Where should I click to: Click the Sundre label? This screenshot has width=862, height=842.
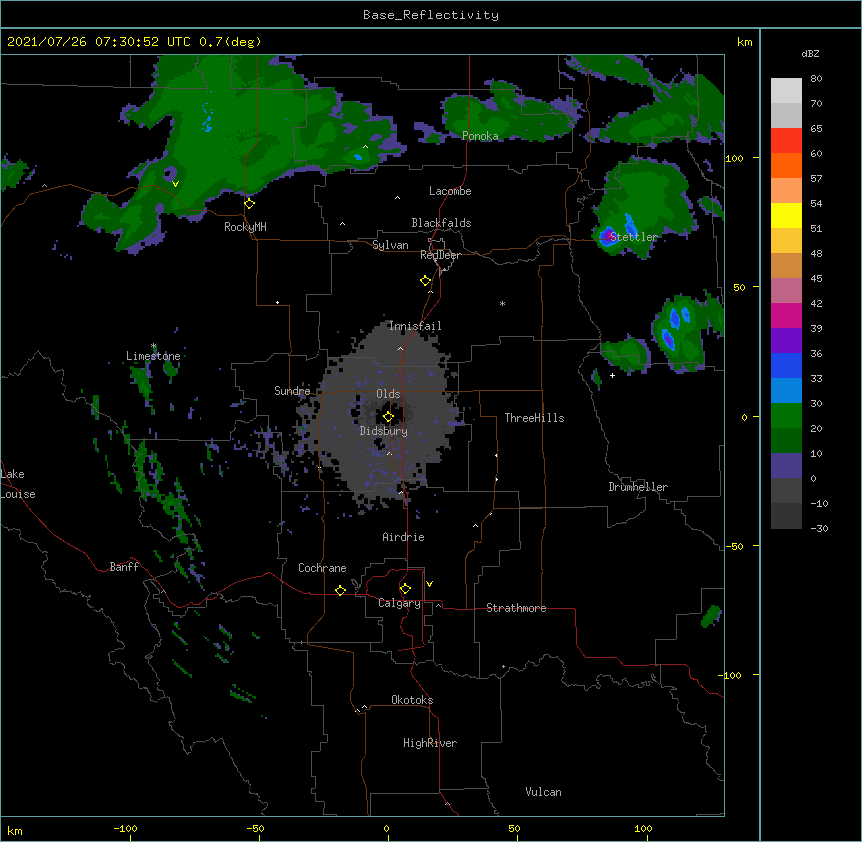click(292, 391)
